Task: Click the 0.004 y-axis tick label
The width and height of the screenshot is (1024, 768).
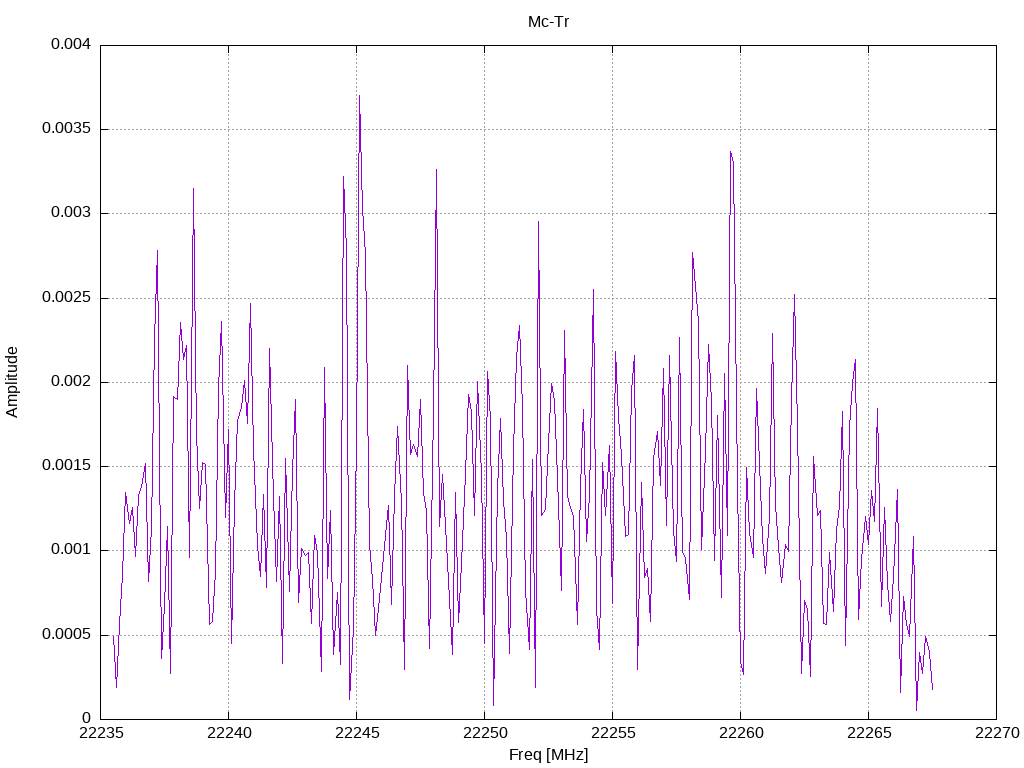Action: pyautogui.click(x=71, y=44)
